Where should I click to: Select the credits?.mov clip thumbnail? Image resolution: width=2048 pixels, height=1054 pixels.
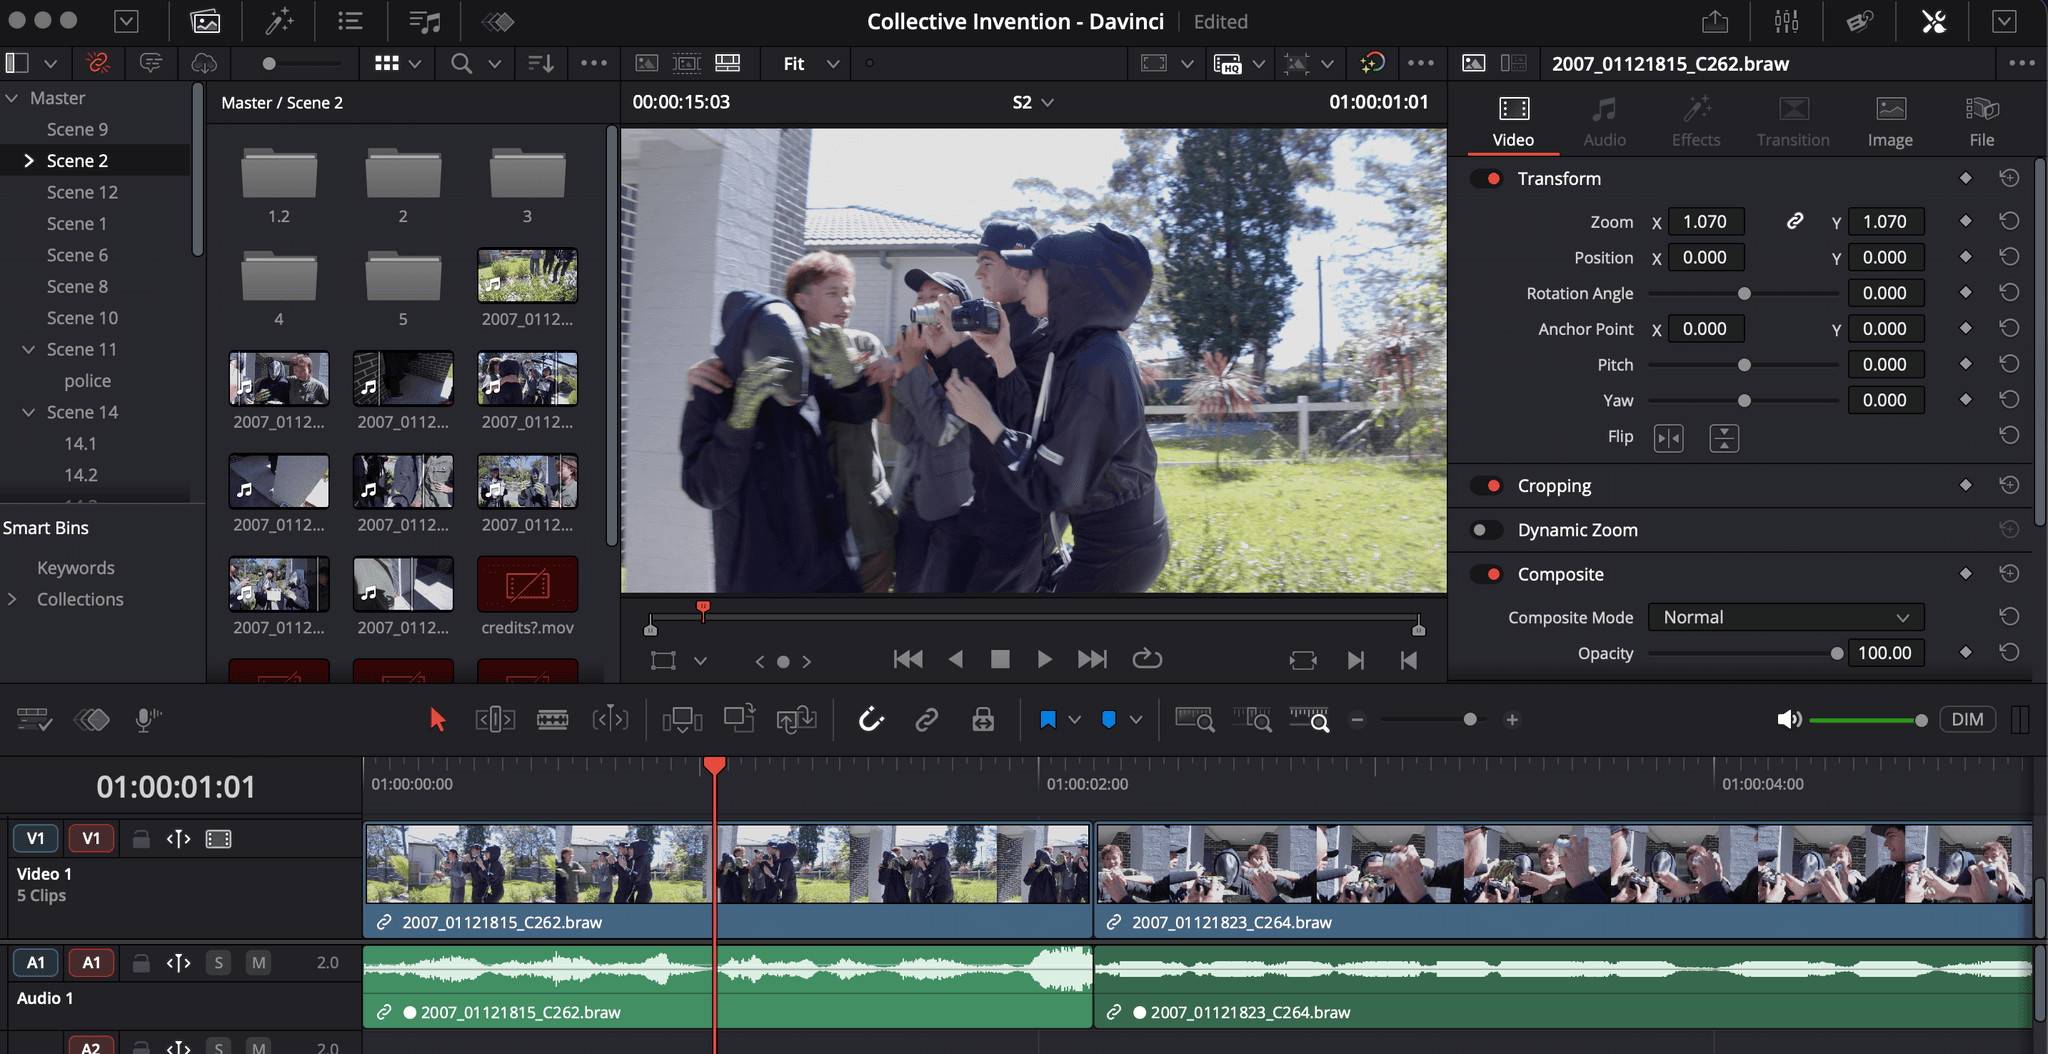click(x=527, y=585)
